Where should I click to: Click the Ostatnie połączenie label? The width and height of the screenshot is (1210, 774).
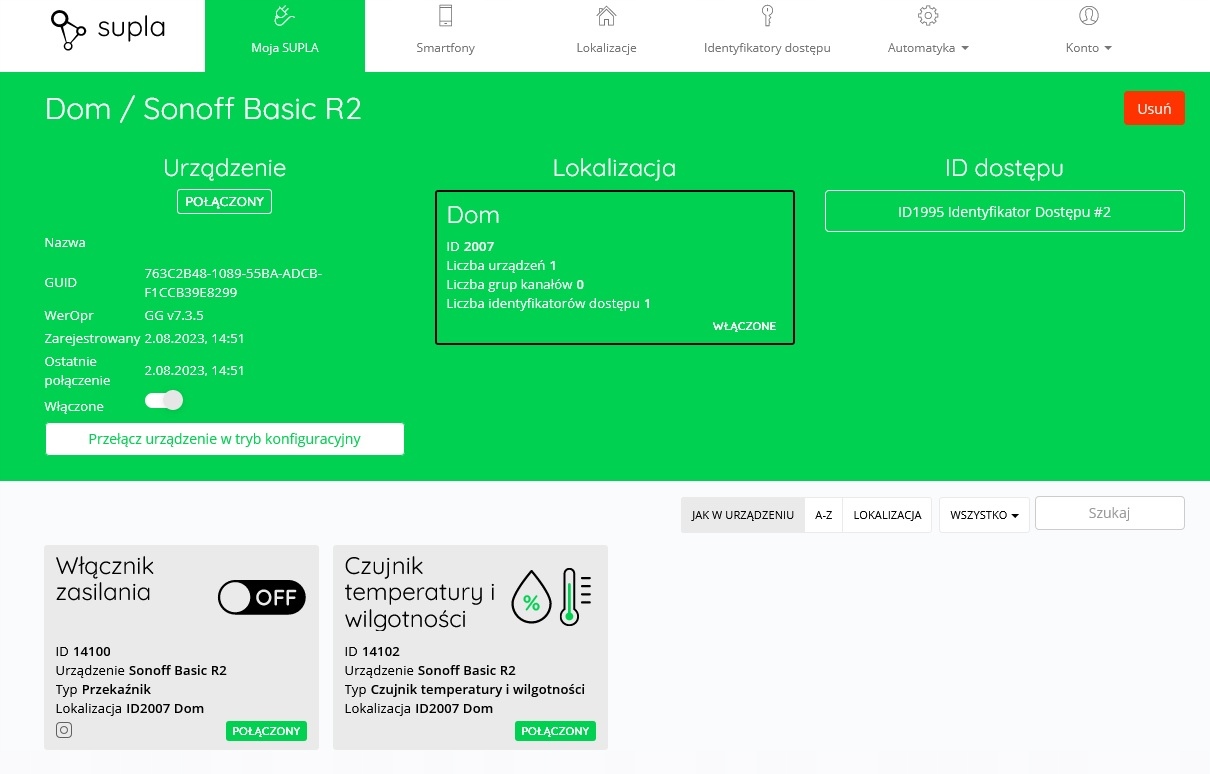coord(78,370)
